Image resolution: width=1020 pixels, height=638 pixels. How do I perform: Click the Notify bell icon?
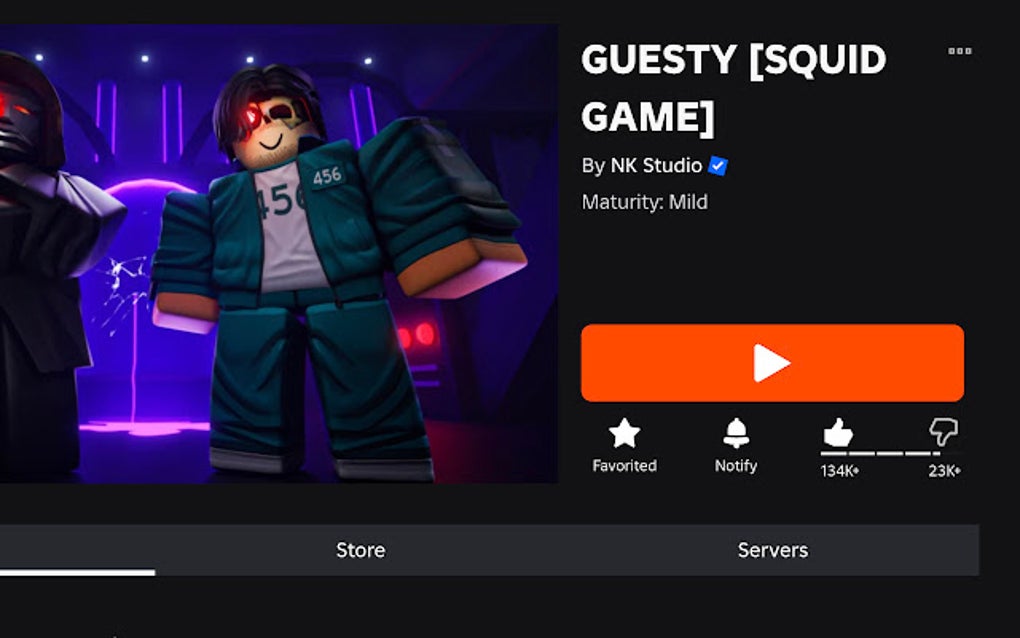736,433
